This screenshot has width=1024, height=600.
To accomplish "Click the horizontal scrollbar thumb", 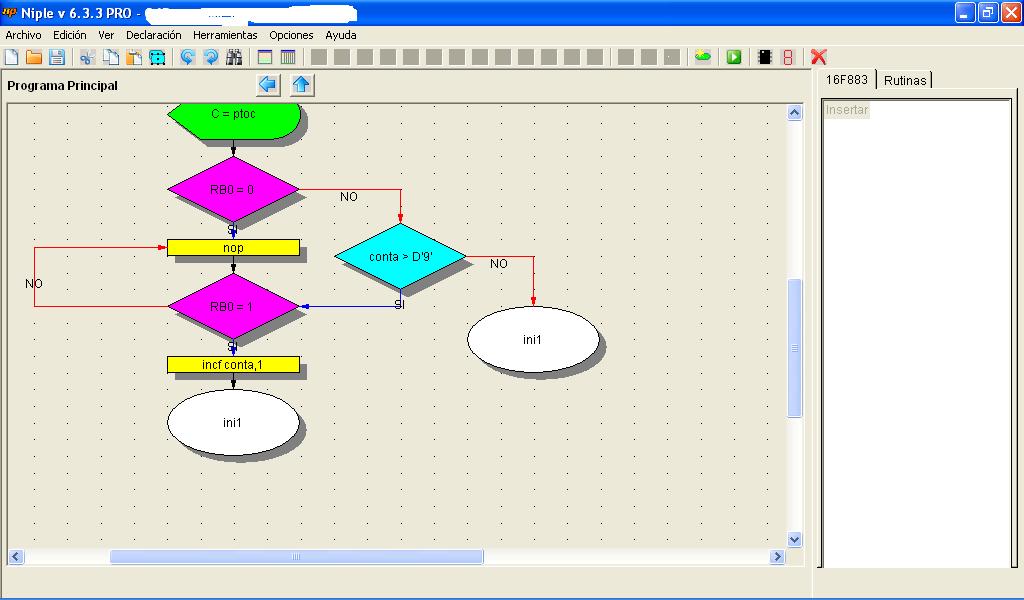I will pos(296,556).
